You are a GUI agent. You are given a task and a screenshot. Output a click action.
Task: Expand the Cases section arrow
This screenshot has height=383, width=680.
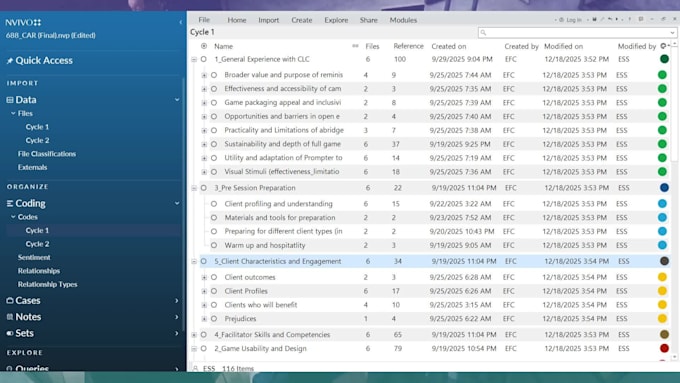click(x=177, y=300)
